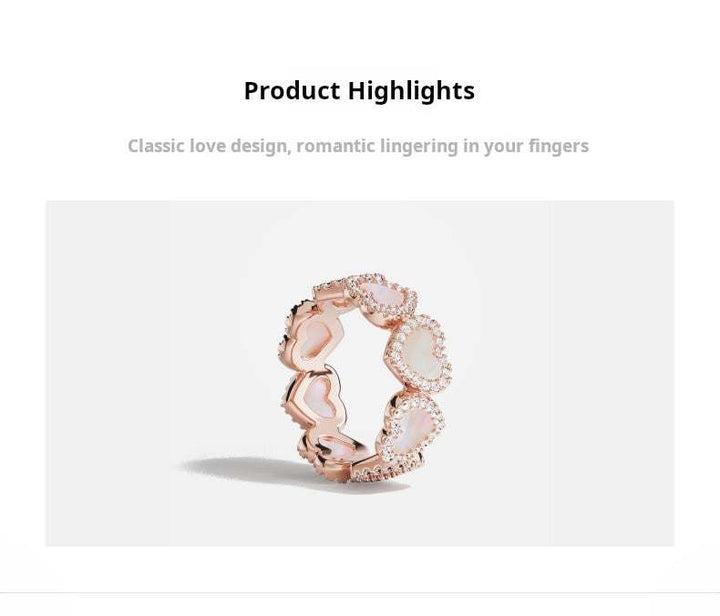The height and width of the screenshot is (616, 720).
Task: Click the Product Highlights heading
Action: coord(359,91)
